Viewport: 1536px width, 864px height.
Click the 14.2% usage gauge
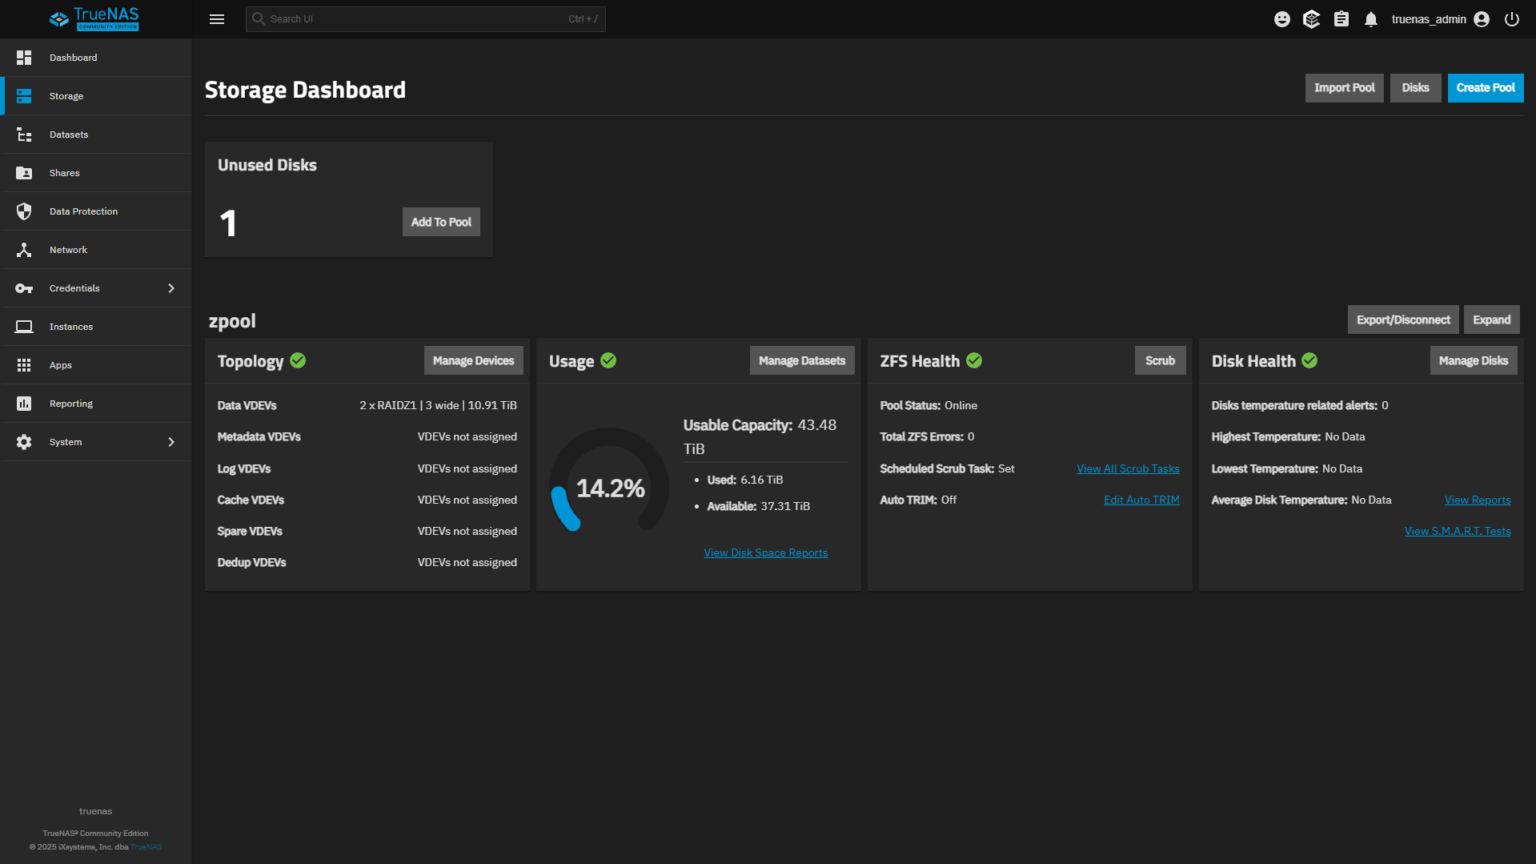coord(608,487)
